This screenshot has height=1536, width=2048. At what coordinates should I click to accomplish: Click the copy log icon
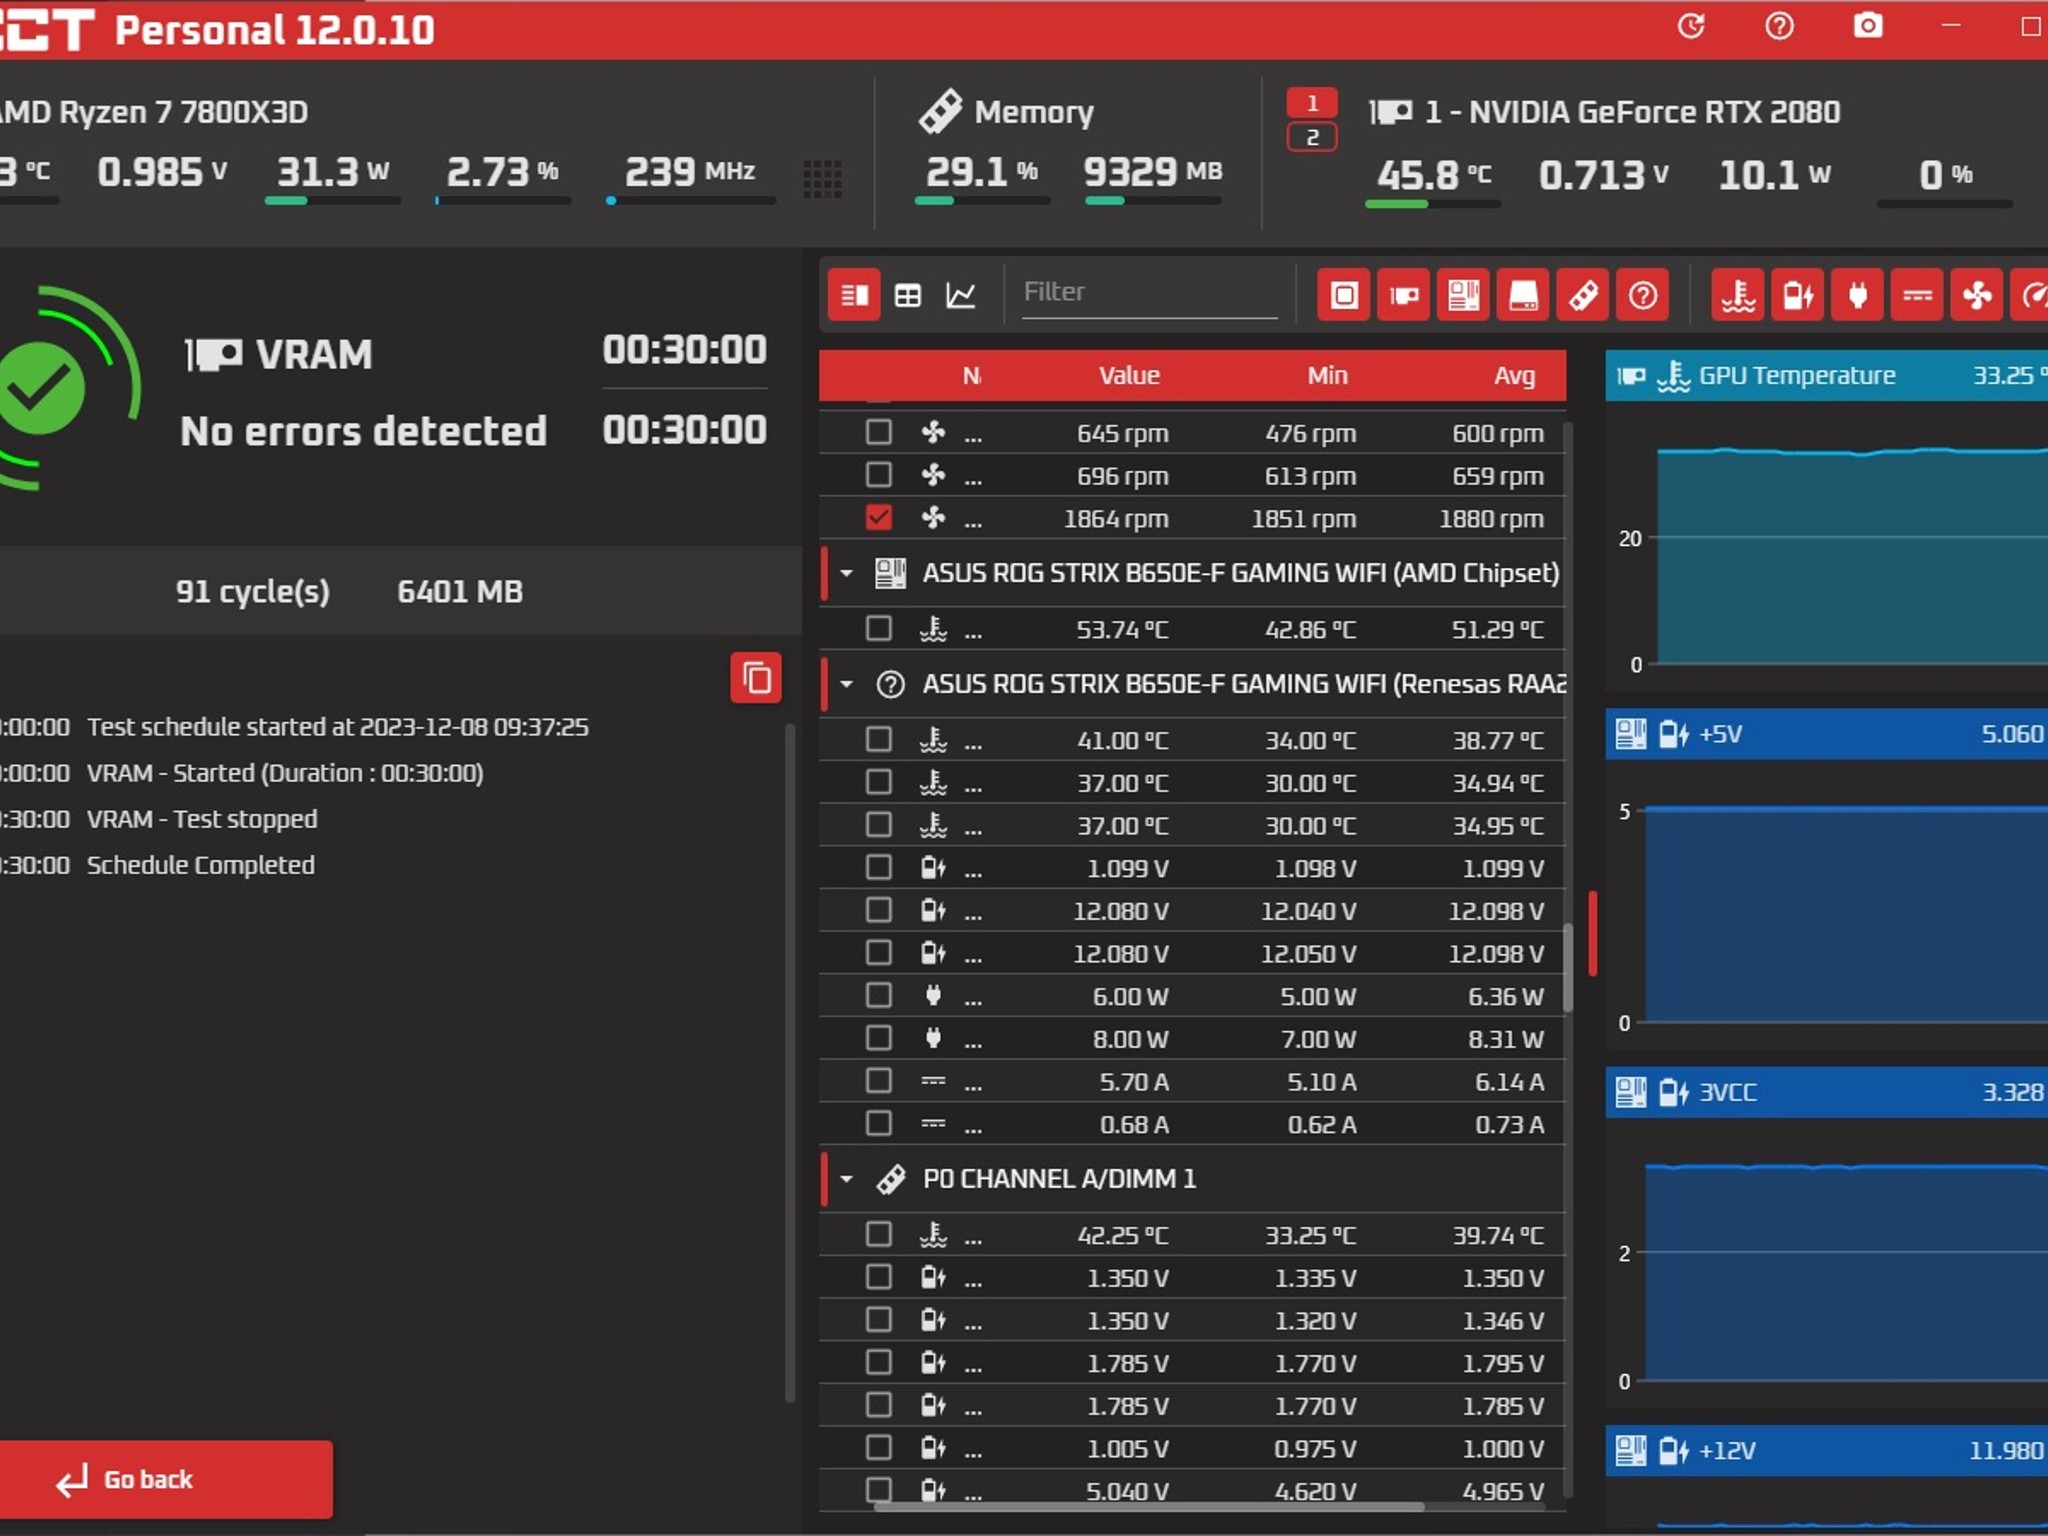click(x=756, y=679)
